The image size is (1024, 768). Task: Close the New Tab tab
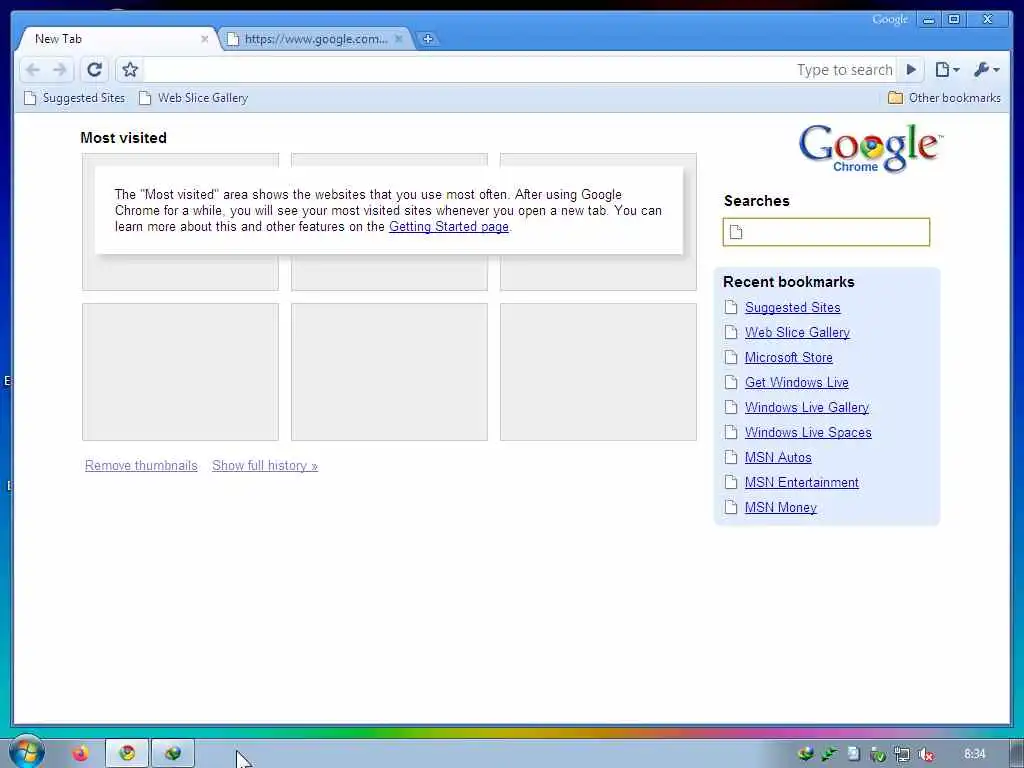pyautogui.click(x=204, y=39)
